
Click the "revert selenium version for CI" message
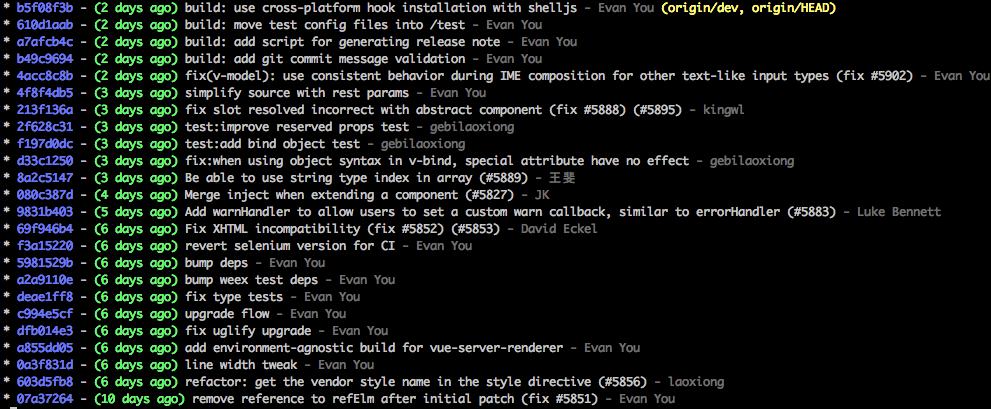(293, 246)
